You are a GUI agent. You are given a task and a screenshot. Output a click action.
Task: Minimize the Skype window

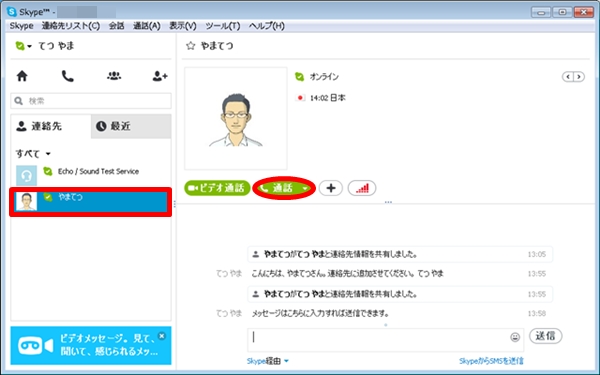tap(541, 12)
